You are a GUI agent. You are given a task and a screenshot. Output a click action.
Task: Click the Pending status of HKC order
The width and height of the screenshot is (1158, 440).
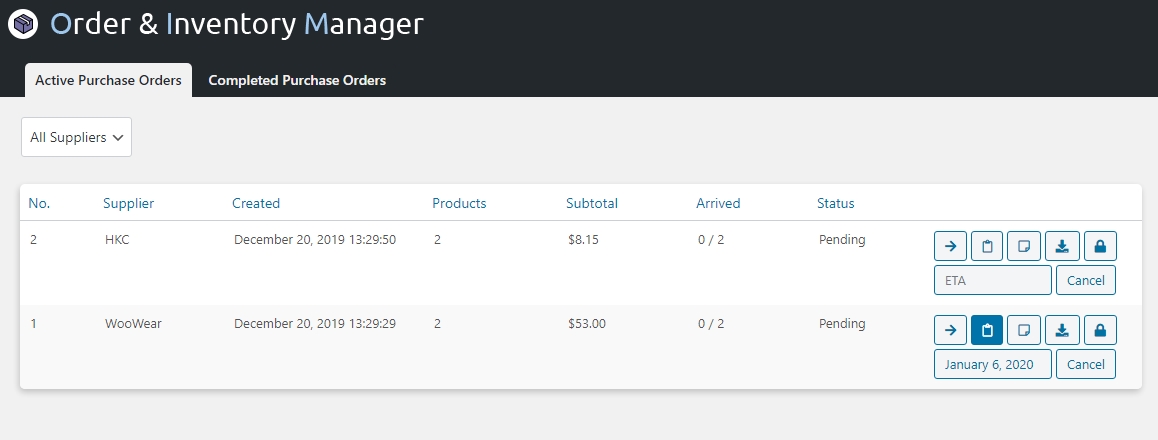point(842,240)
